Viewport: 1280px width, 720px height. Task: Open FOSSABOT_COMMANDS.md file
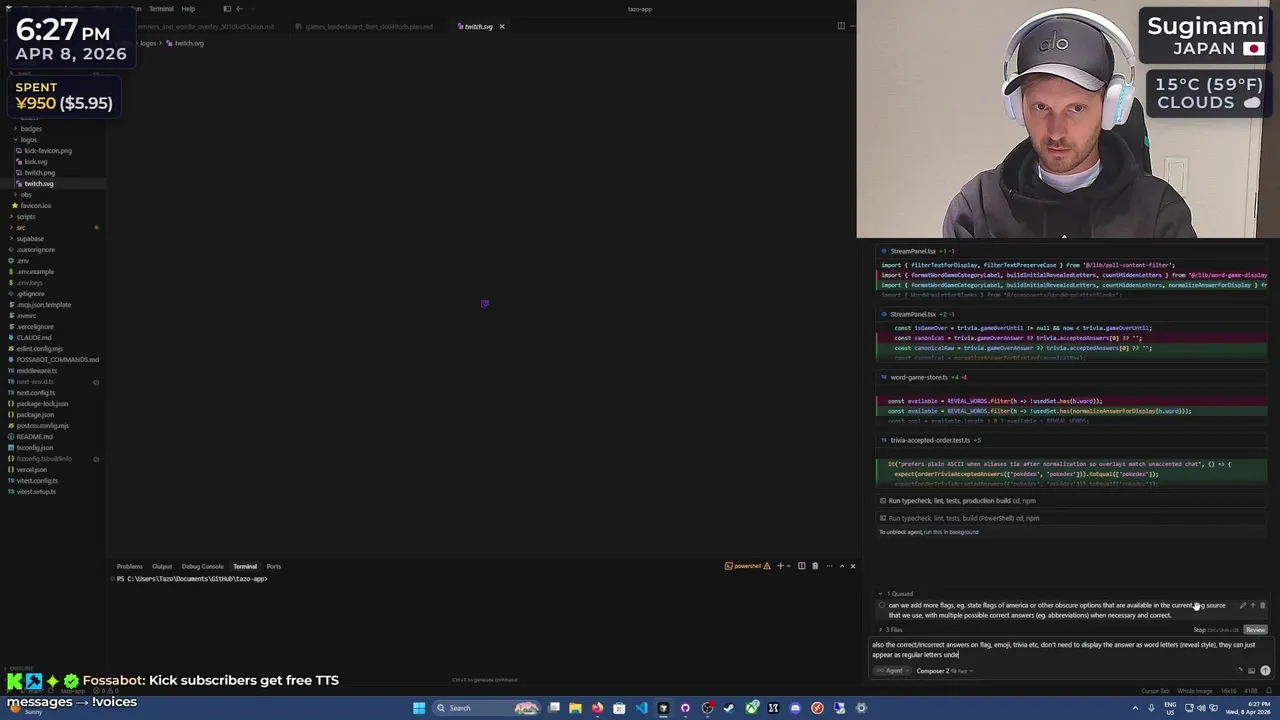[57, 360]
